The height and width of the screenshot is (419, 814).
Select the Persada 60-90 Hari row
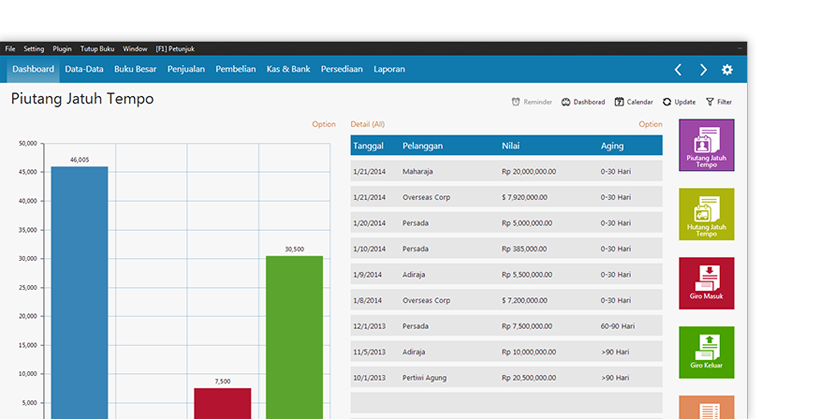coord(506,326)
